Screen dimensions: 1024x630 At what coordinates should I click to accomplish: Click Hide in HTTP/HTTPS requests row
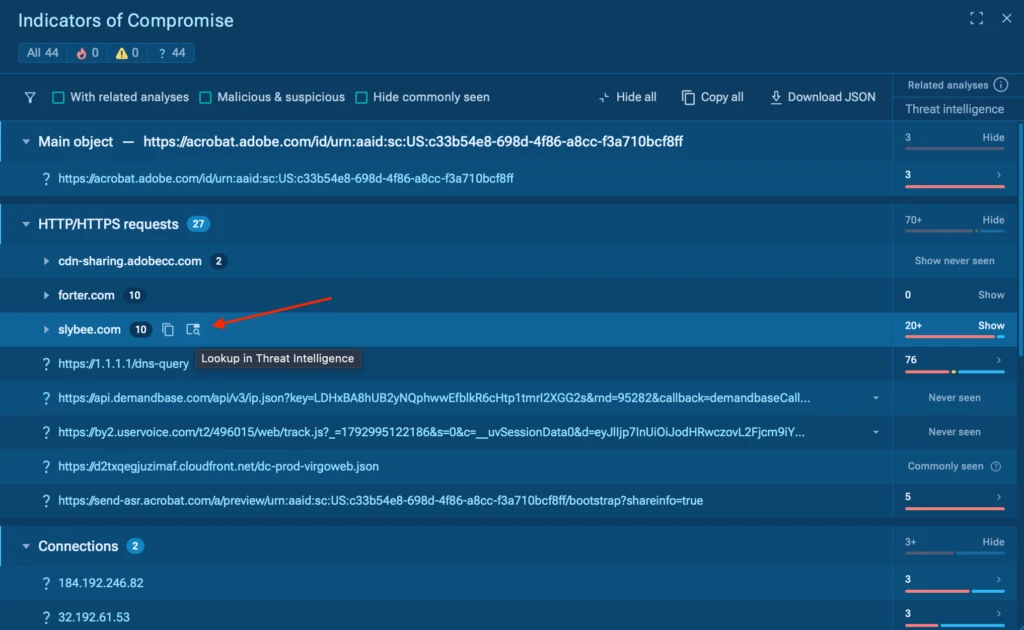point(993,220)
